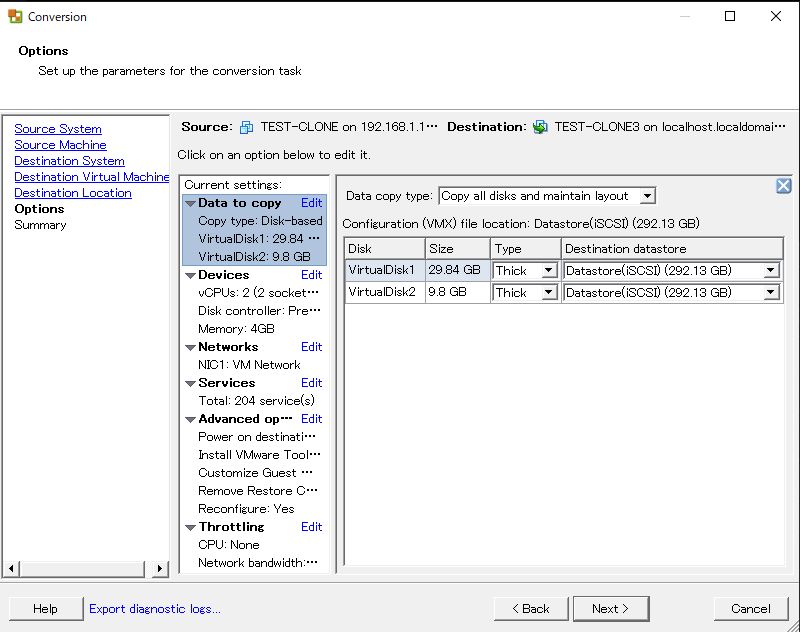Go to Destination System step
Viewport: 800px width, 632px height.
pos(69,161)
